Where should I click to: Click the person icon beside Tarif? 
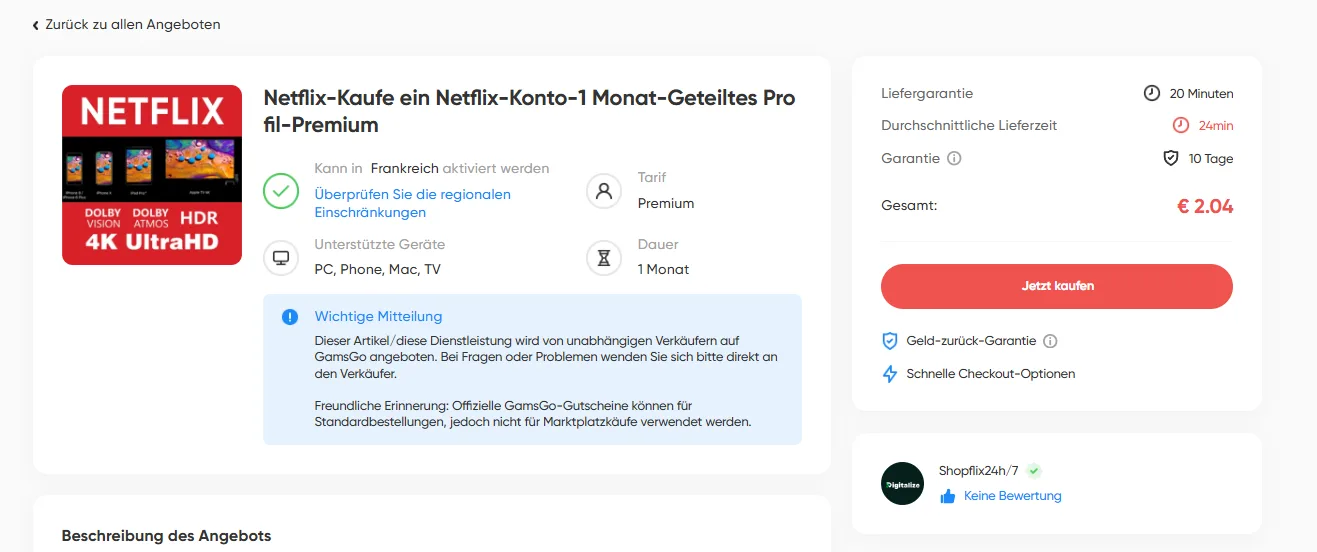pos(604,191)
